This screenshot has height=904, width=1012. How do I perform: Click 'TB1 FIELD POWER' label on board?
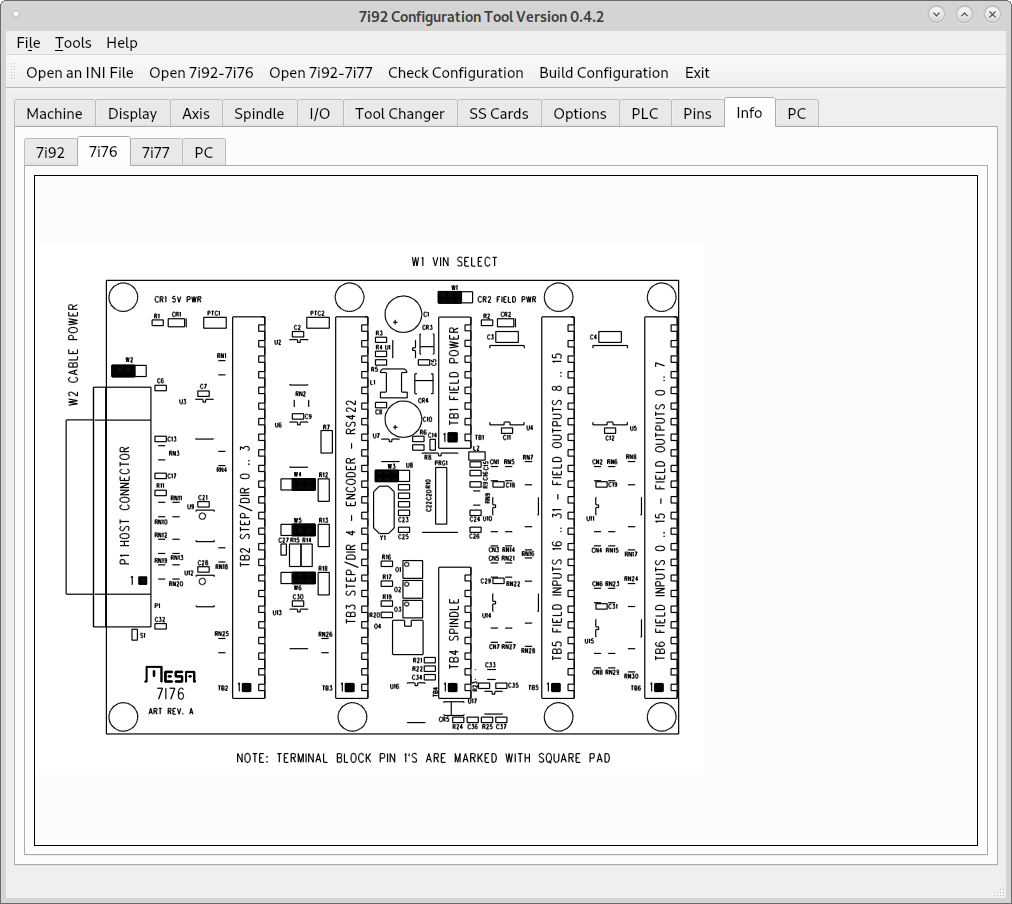454,377
